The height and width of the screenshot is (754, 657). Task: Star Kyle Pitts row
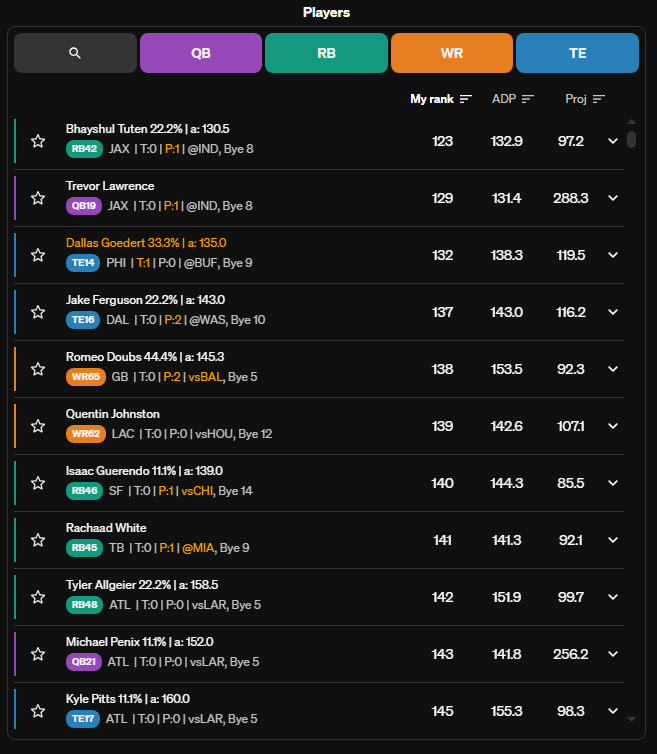pyautogui.click(x=38, y=711)
